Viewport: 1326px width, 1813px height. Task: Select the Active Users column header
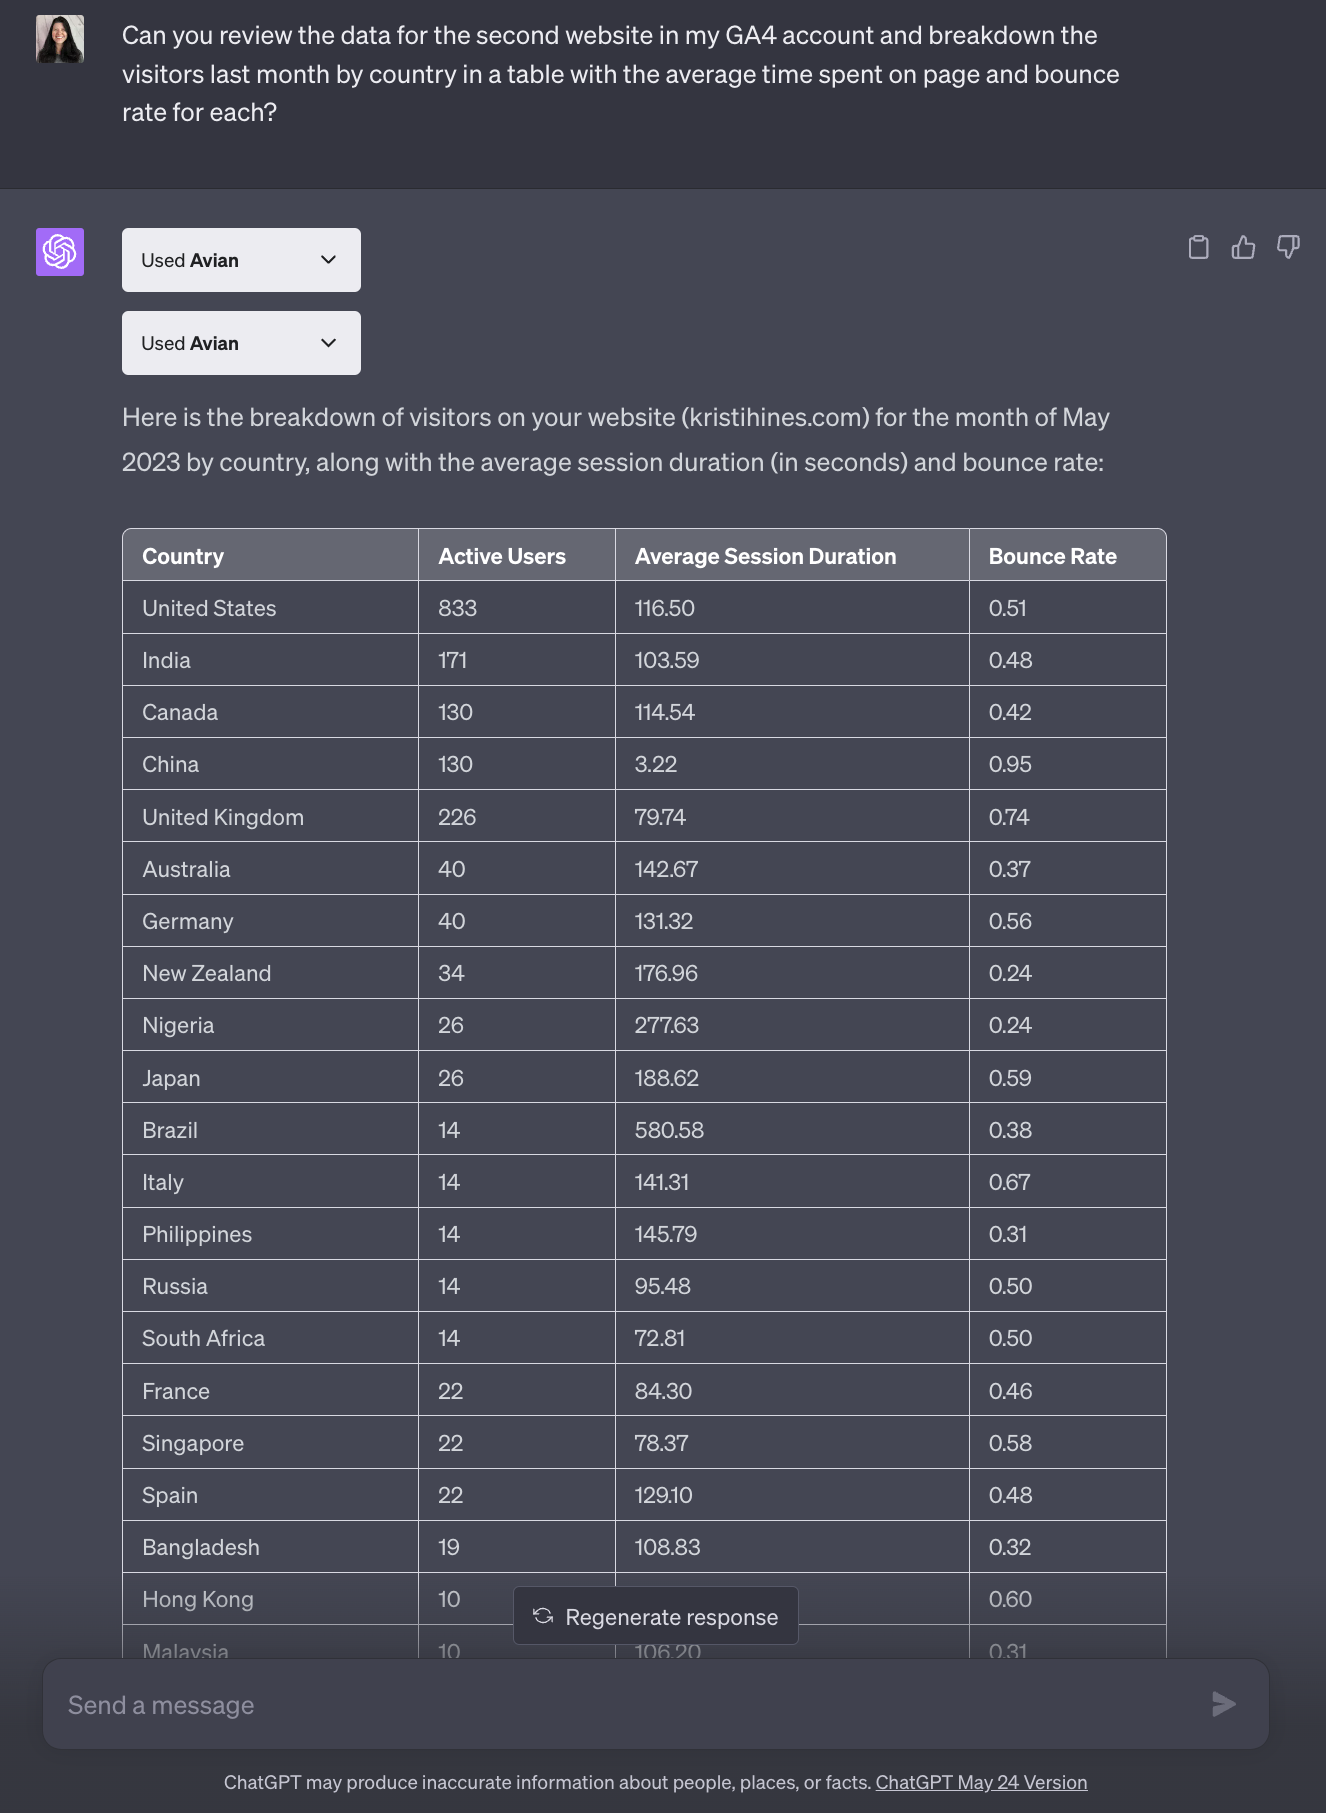[x=501, y=555]
